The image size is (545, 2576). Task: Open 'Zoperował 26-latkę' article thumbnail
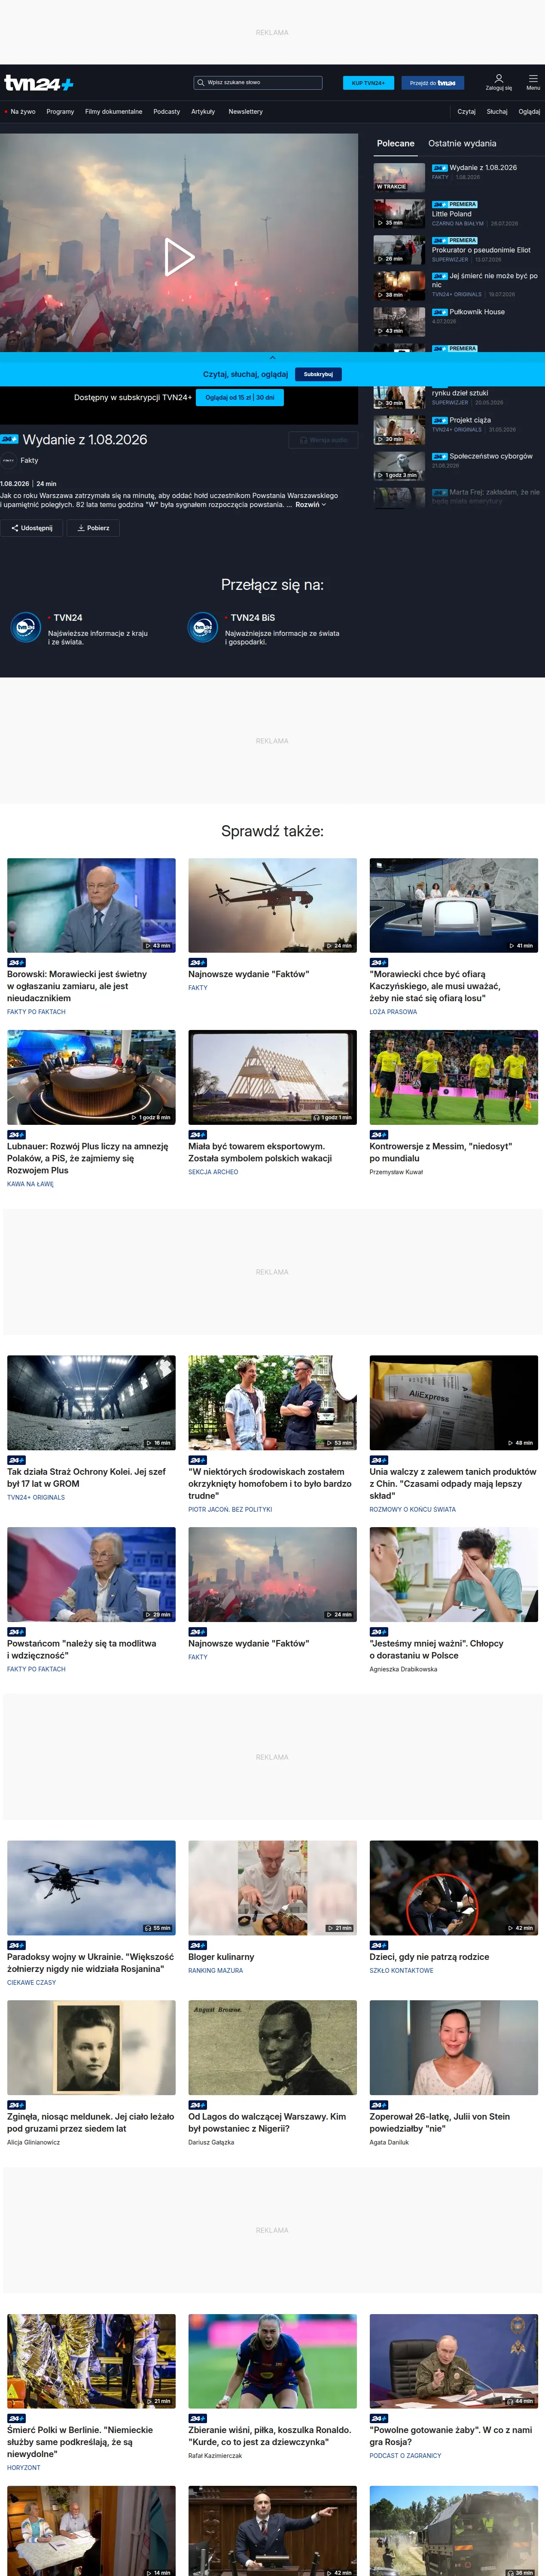454,2048
